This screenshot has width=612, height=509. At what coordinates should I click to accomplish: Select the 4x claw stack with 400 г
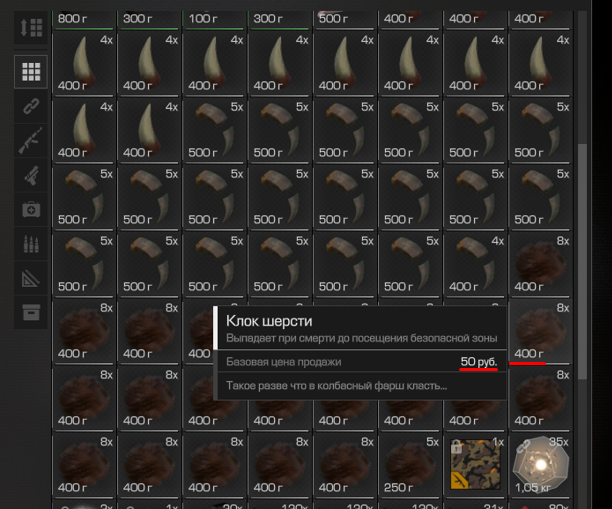[x=475, y=263]
